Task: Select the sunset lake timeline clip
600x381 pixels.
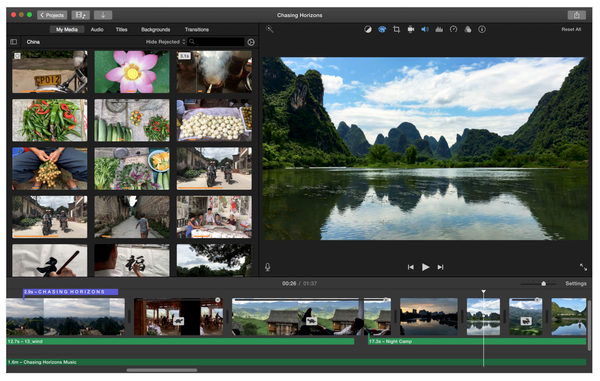Action: [429, 317]
